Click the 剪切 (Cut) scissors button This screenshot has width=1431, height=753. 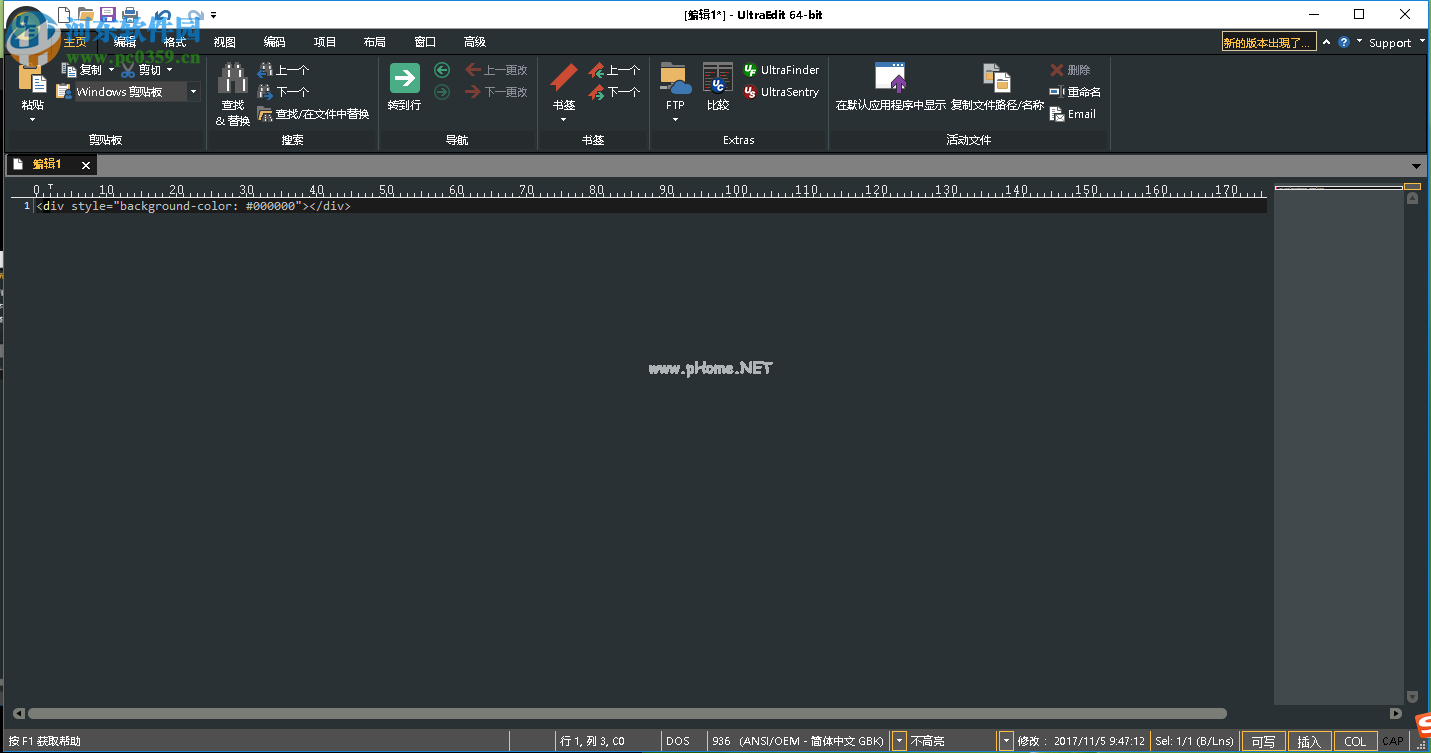(142, 70)
